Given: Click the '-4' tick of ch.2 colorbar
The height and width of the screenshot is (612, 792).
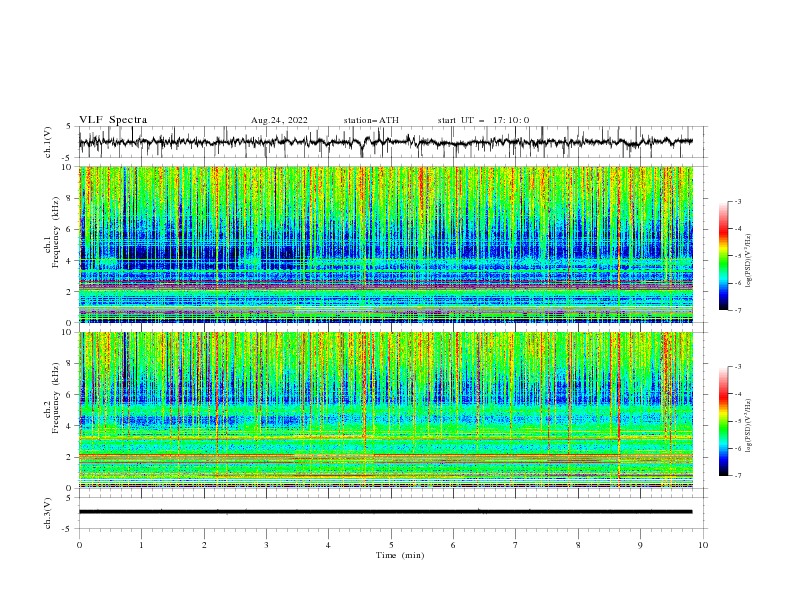Looking at the screenshot, I should 737,394.
